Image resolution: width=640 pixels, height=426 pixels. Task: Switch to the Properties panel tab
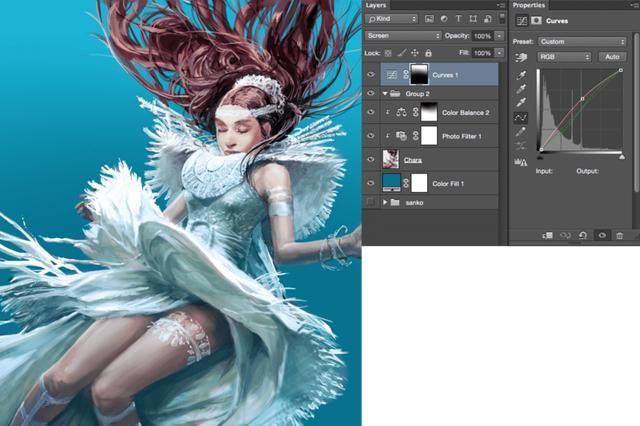point(529,5)
